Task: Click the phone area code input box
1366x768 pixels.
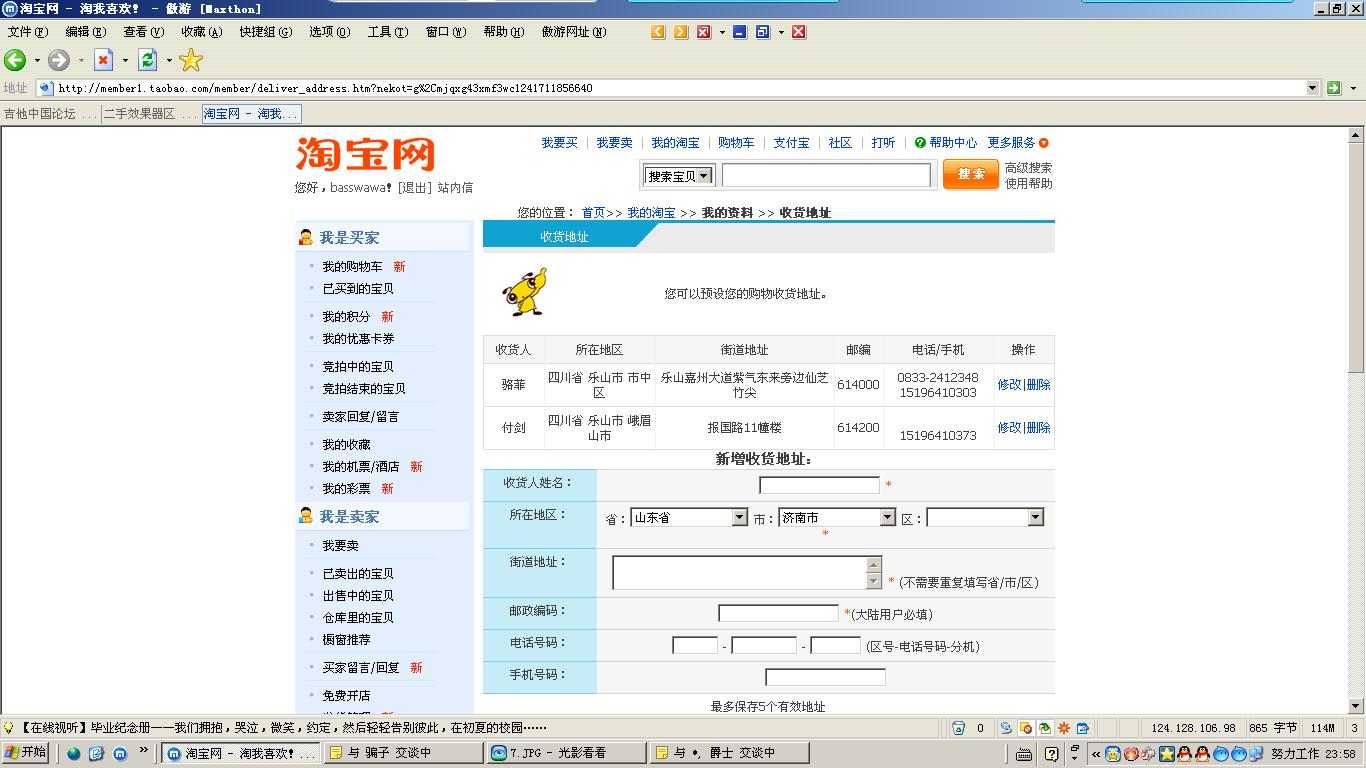Action: click(x=695, y=646)
